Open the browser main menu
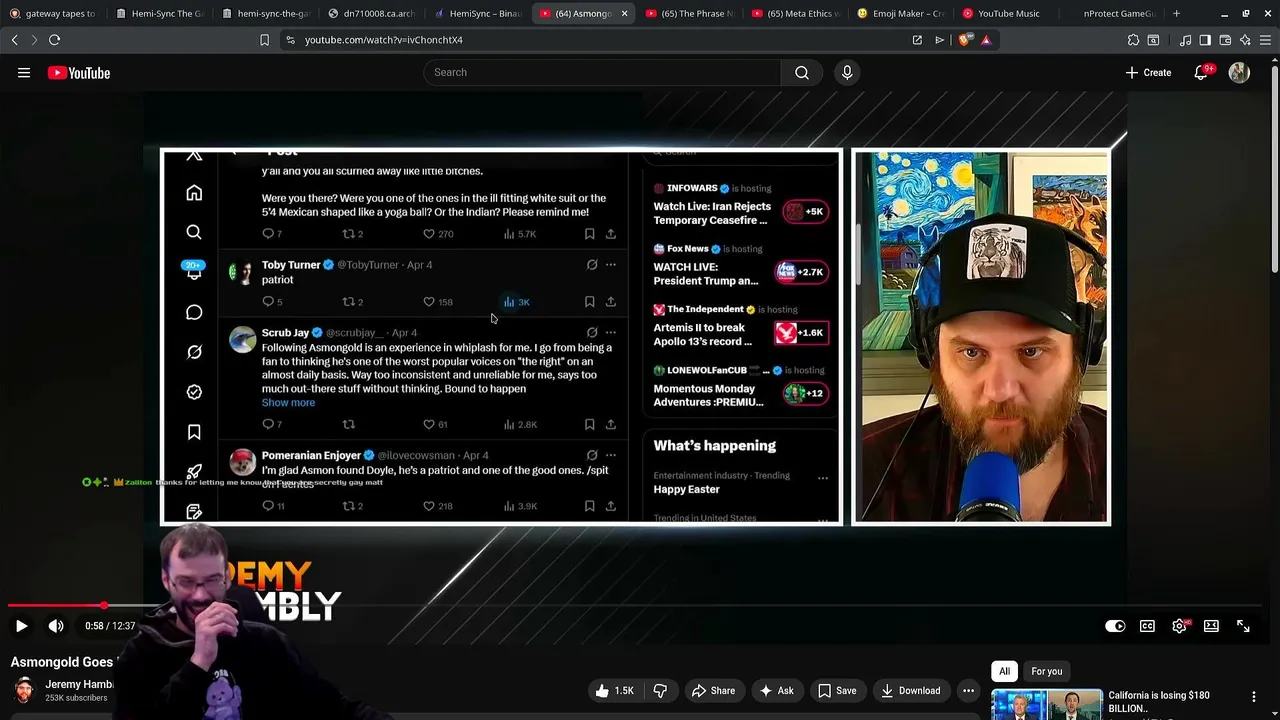 tap(1265, 40)
